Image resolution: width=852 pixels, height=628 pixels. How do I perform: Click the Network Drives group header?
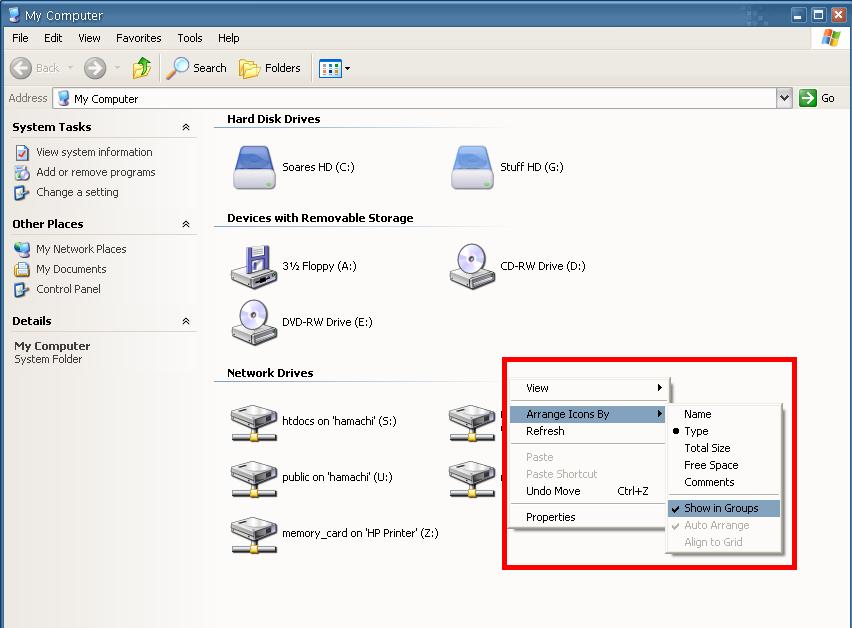click(x=270, y=373)
